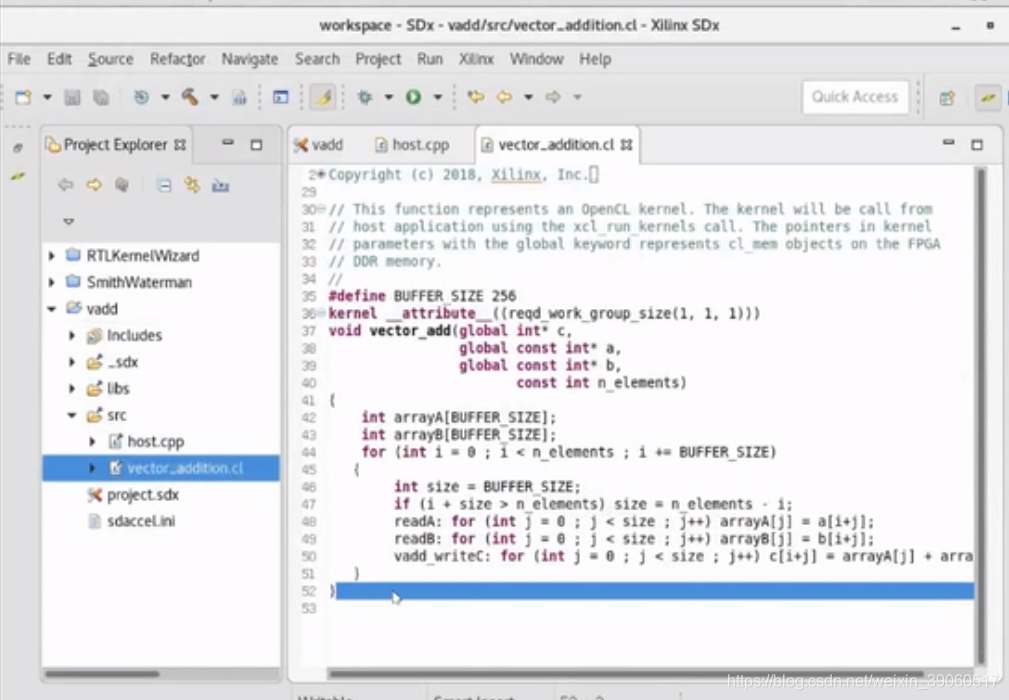1009x700 pixels.
Task: Click the Project Explorer Forward arrow icon
Action: [94, 185]
